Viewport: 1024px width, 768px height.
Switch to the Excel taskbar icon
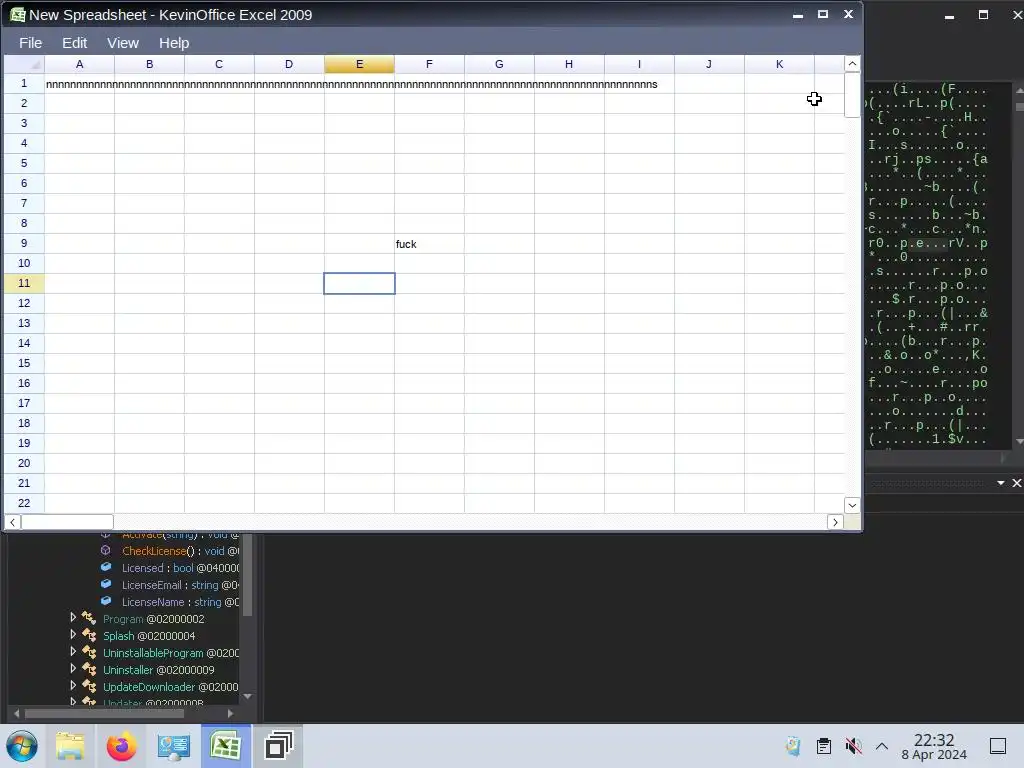226,746
